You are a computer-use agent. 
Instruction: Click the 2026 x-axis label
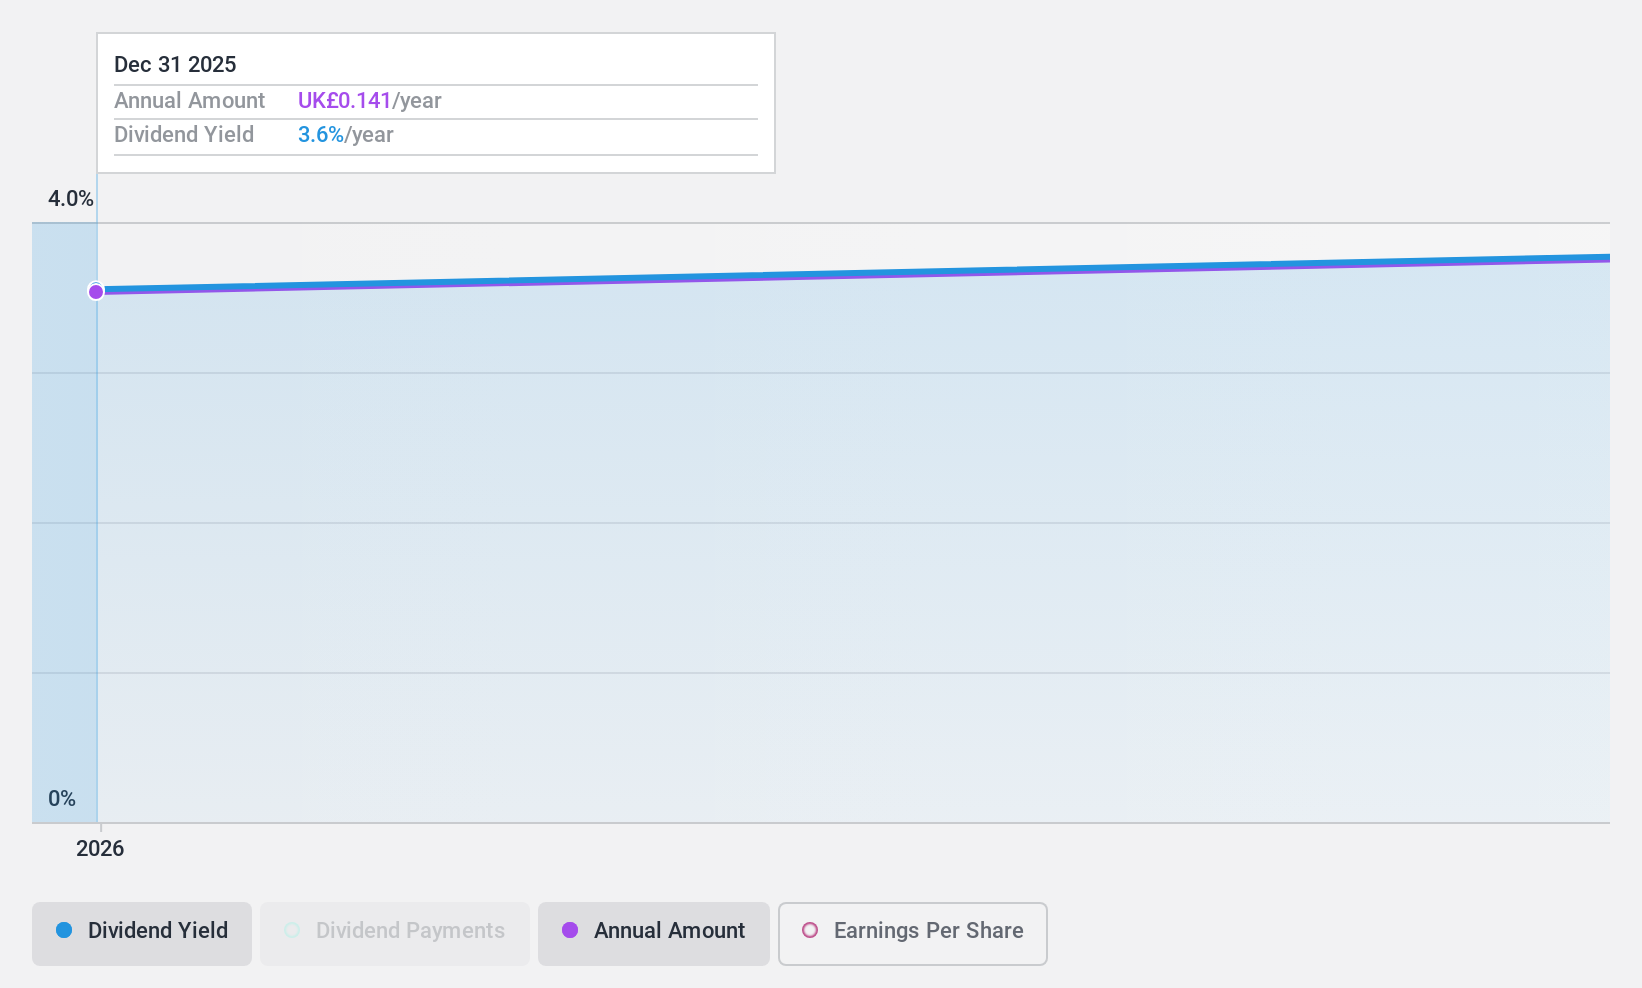pyautogui.click(x=100, y=849)
